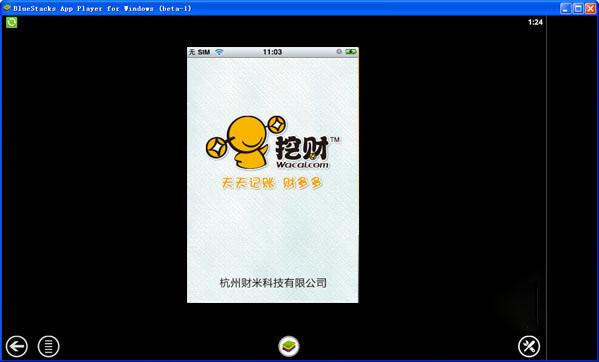Viewport: 599px width, 362px height.
Task: Minimize the BlueStacks window
Action: pos(566,8)
